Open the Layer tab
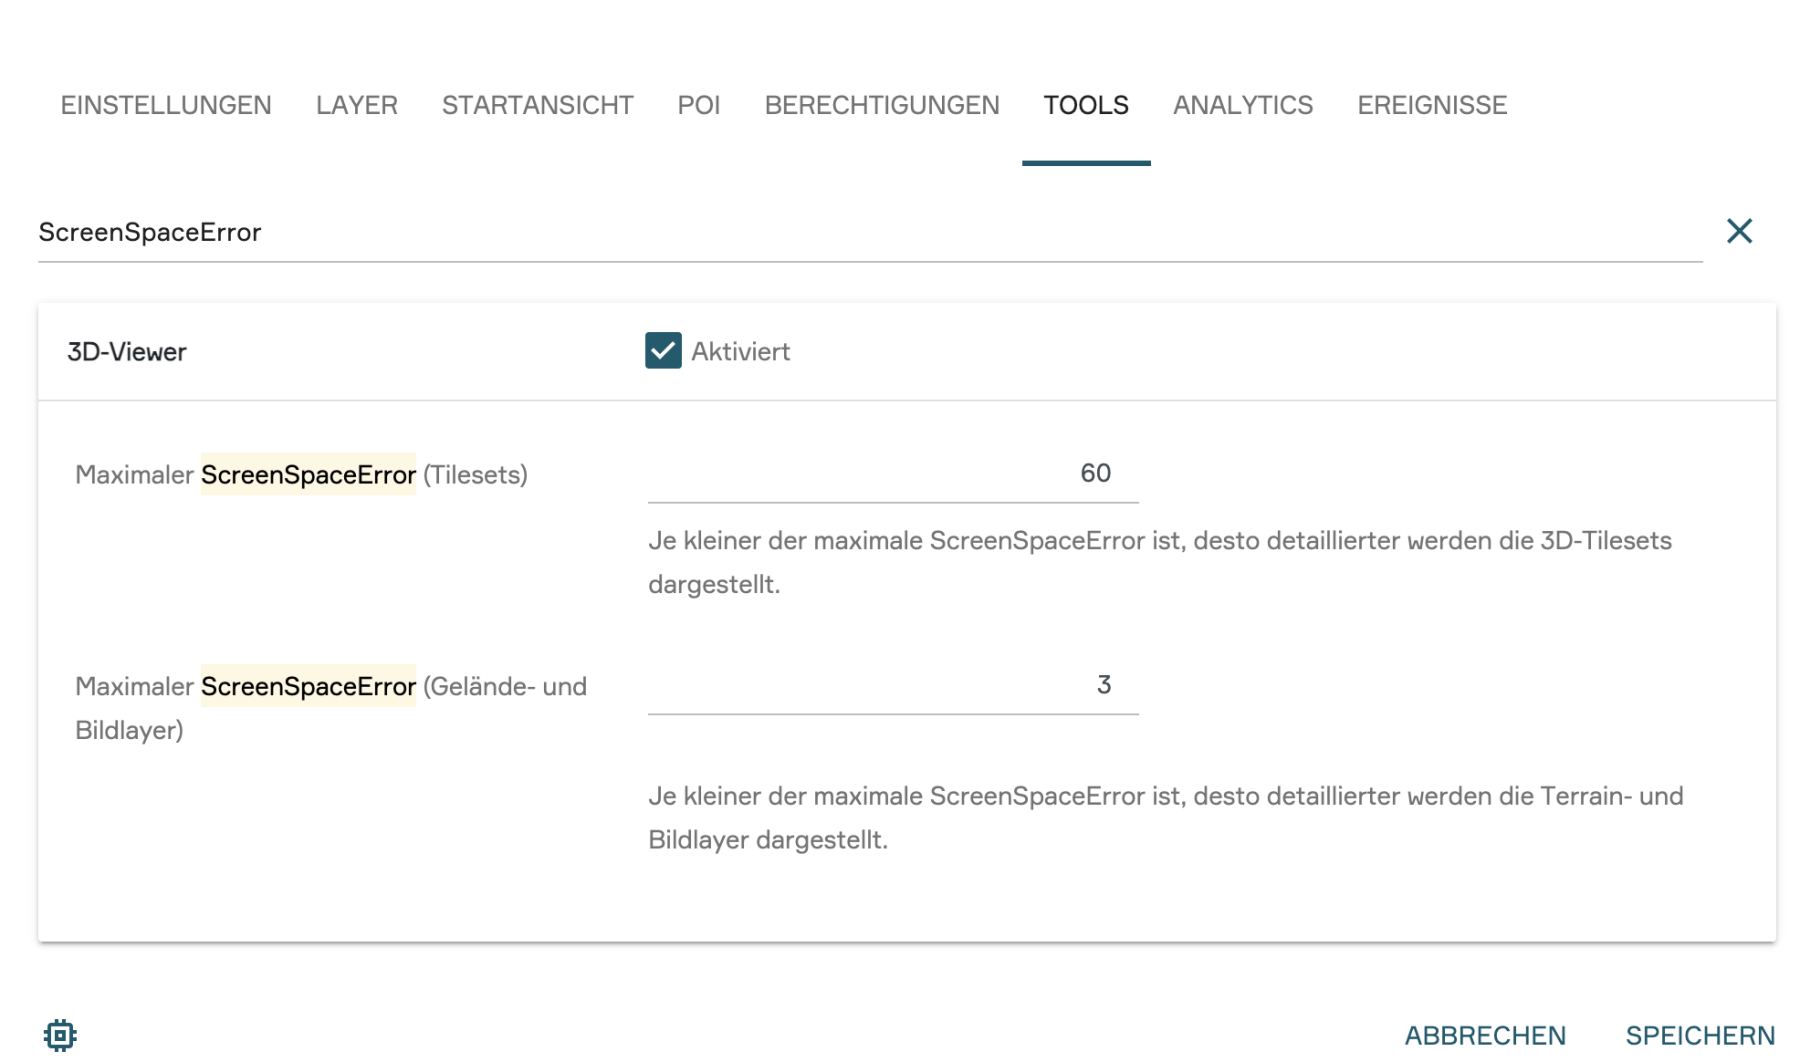This screenshot has width=1800, height=1062. pyautogui.click(x=357, y=105)
